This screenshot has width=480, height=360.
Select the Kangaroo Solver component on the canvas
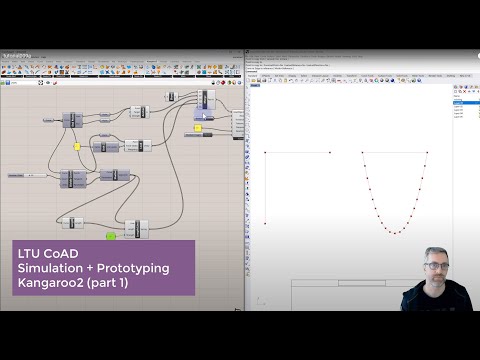[x=238, y=125]
